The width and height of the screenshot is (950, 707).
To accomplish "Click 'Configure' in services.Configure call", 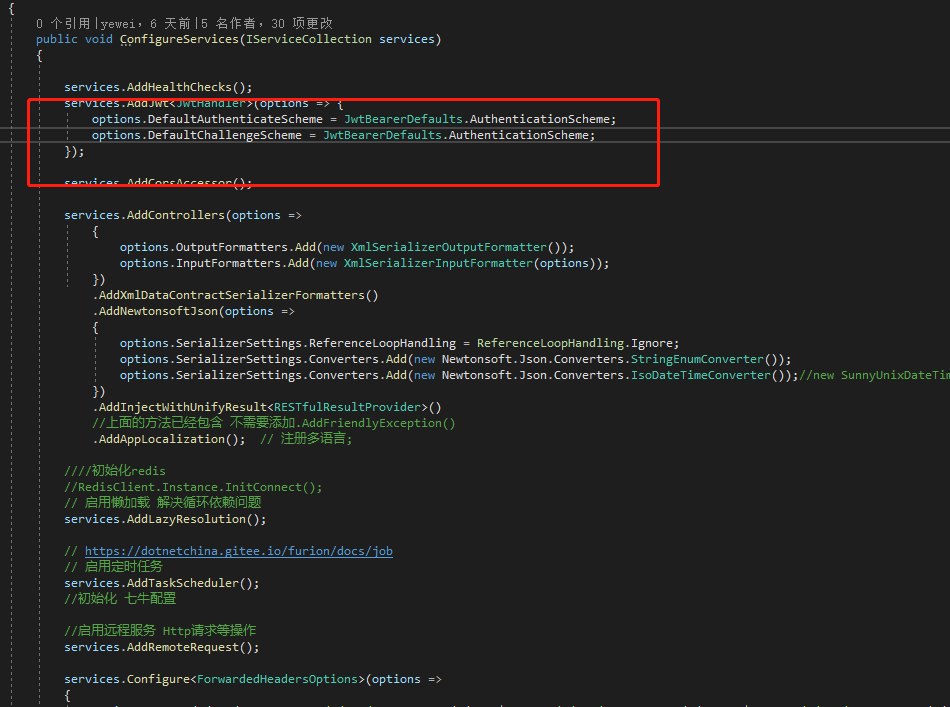I will click(158, 679).
